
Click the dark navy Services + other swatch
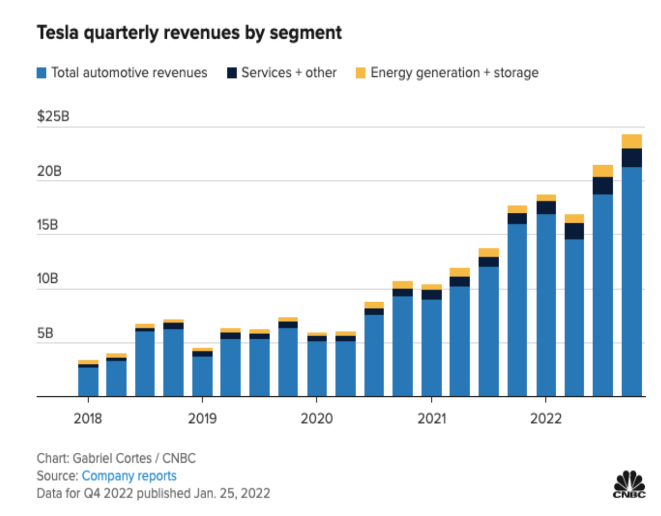point(232,73)
